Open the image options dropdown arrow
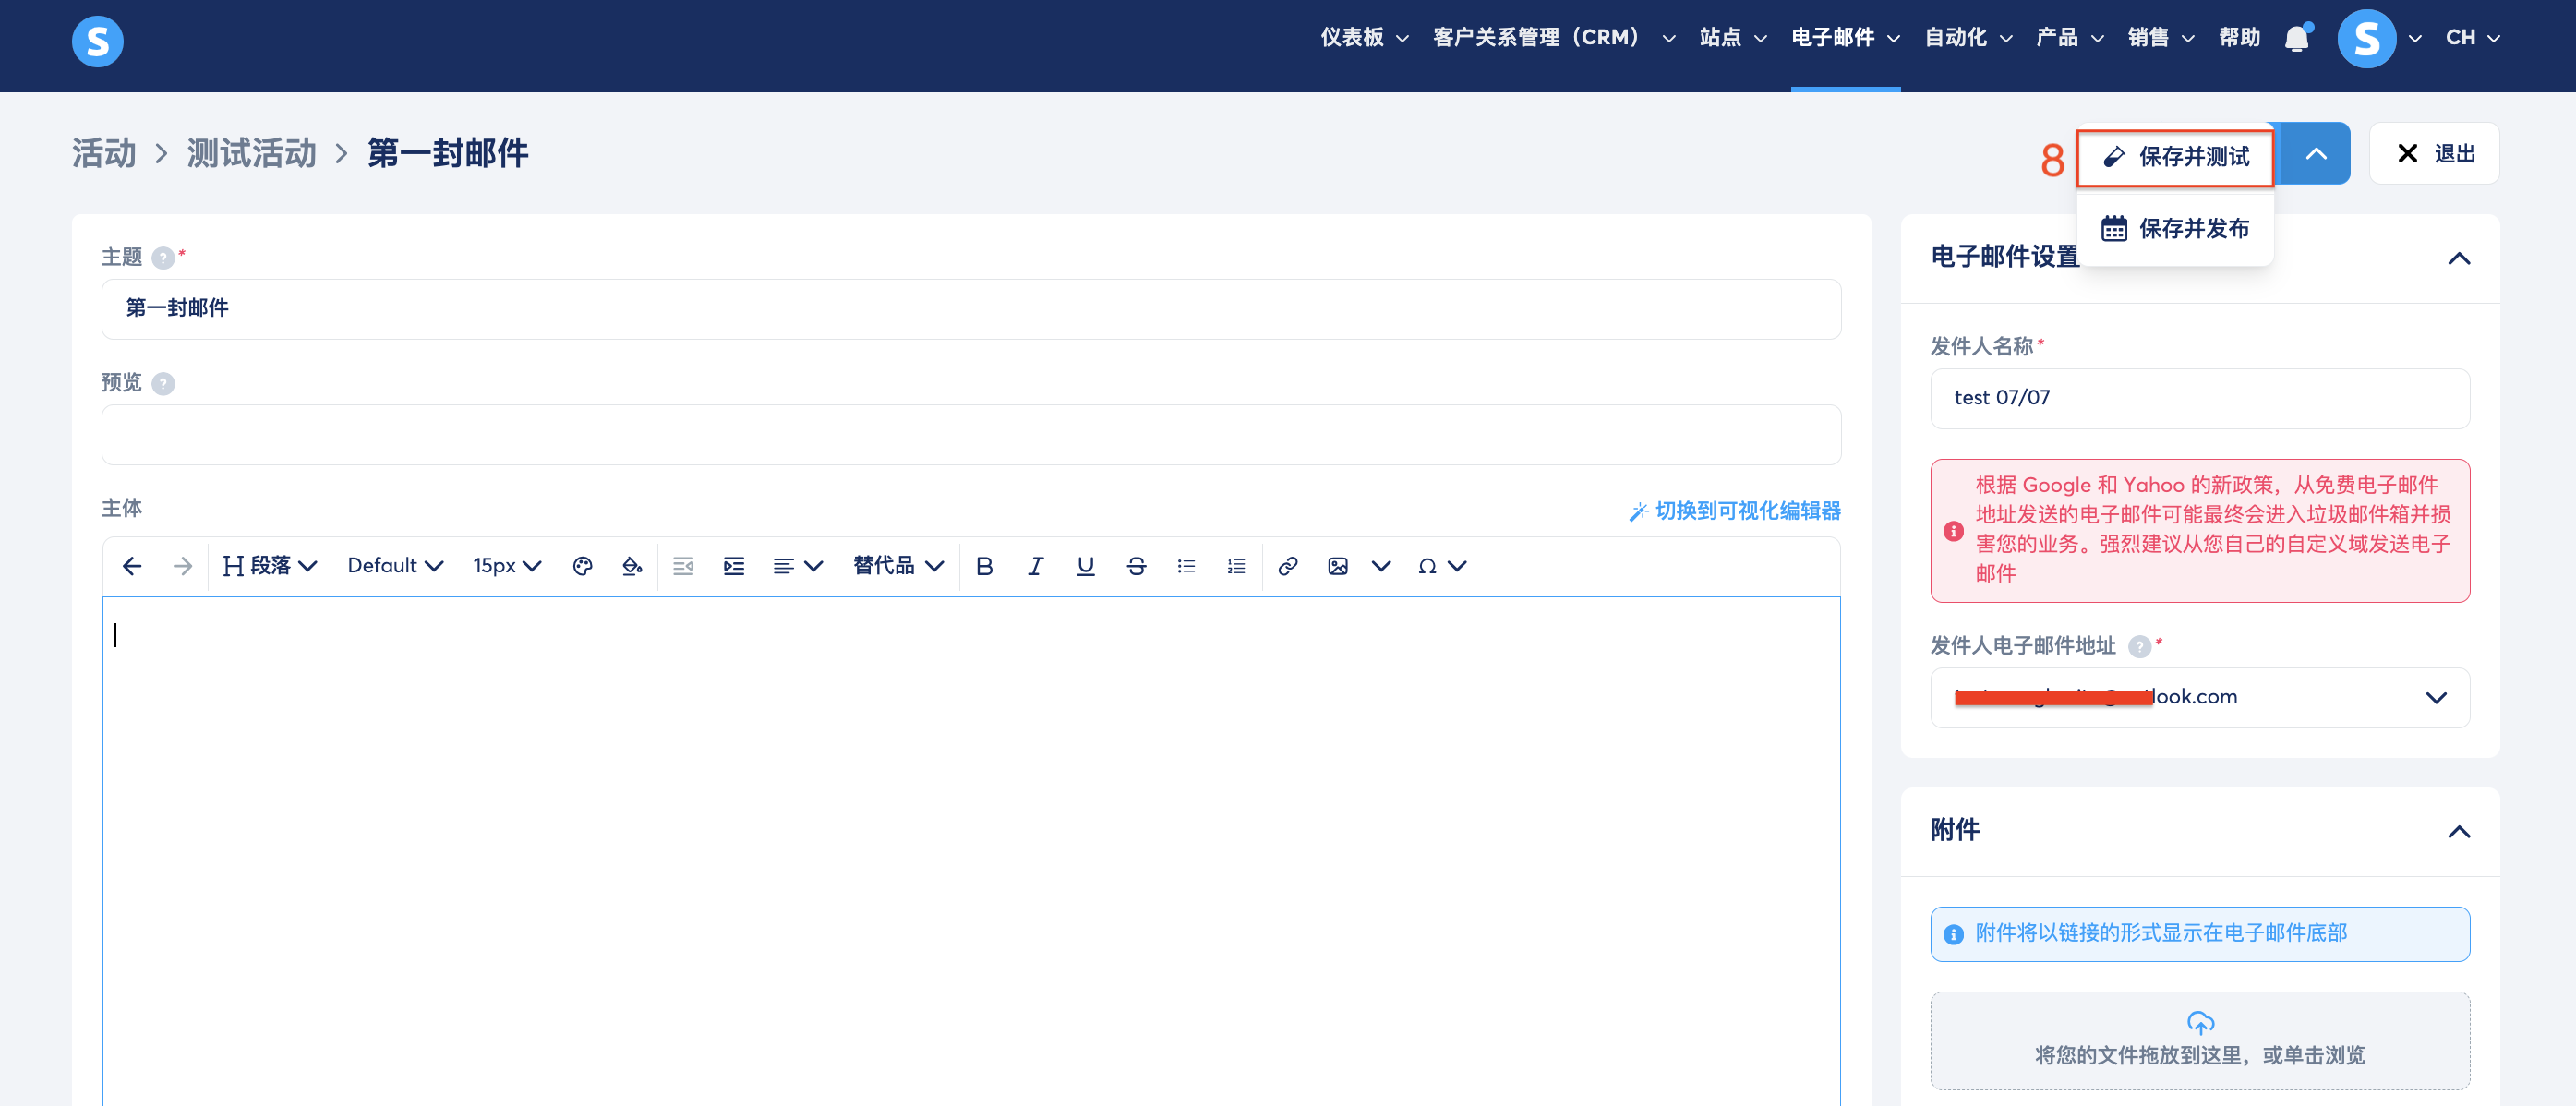 1381,566
